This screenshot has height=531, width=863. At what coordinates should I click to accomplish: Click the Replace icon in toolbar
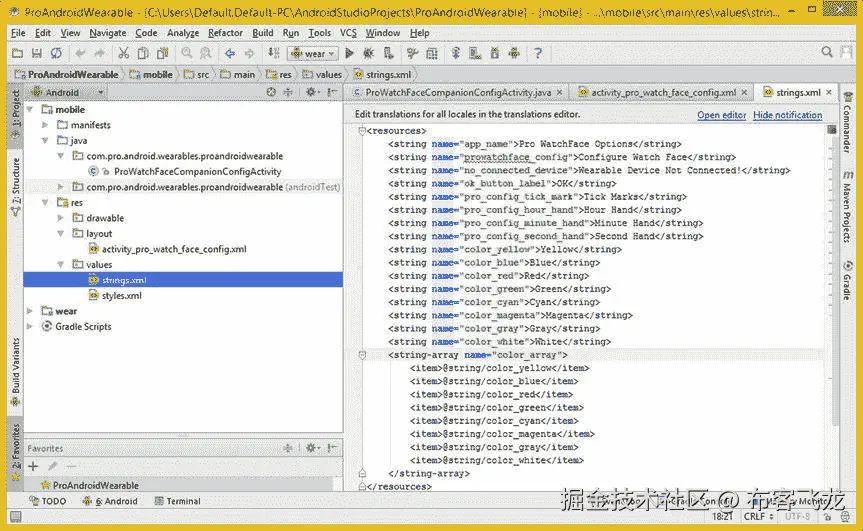pos(206,53)
